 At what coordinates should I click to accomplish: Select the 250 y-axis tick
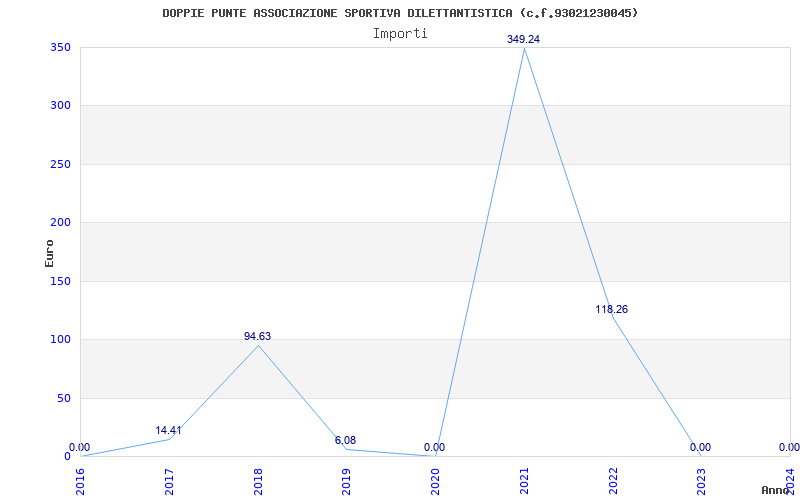(x=60, y=165)
